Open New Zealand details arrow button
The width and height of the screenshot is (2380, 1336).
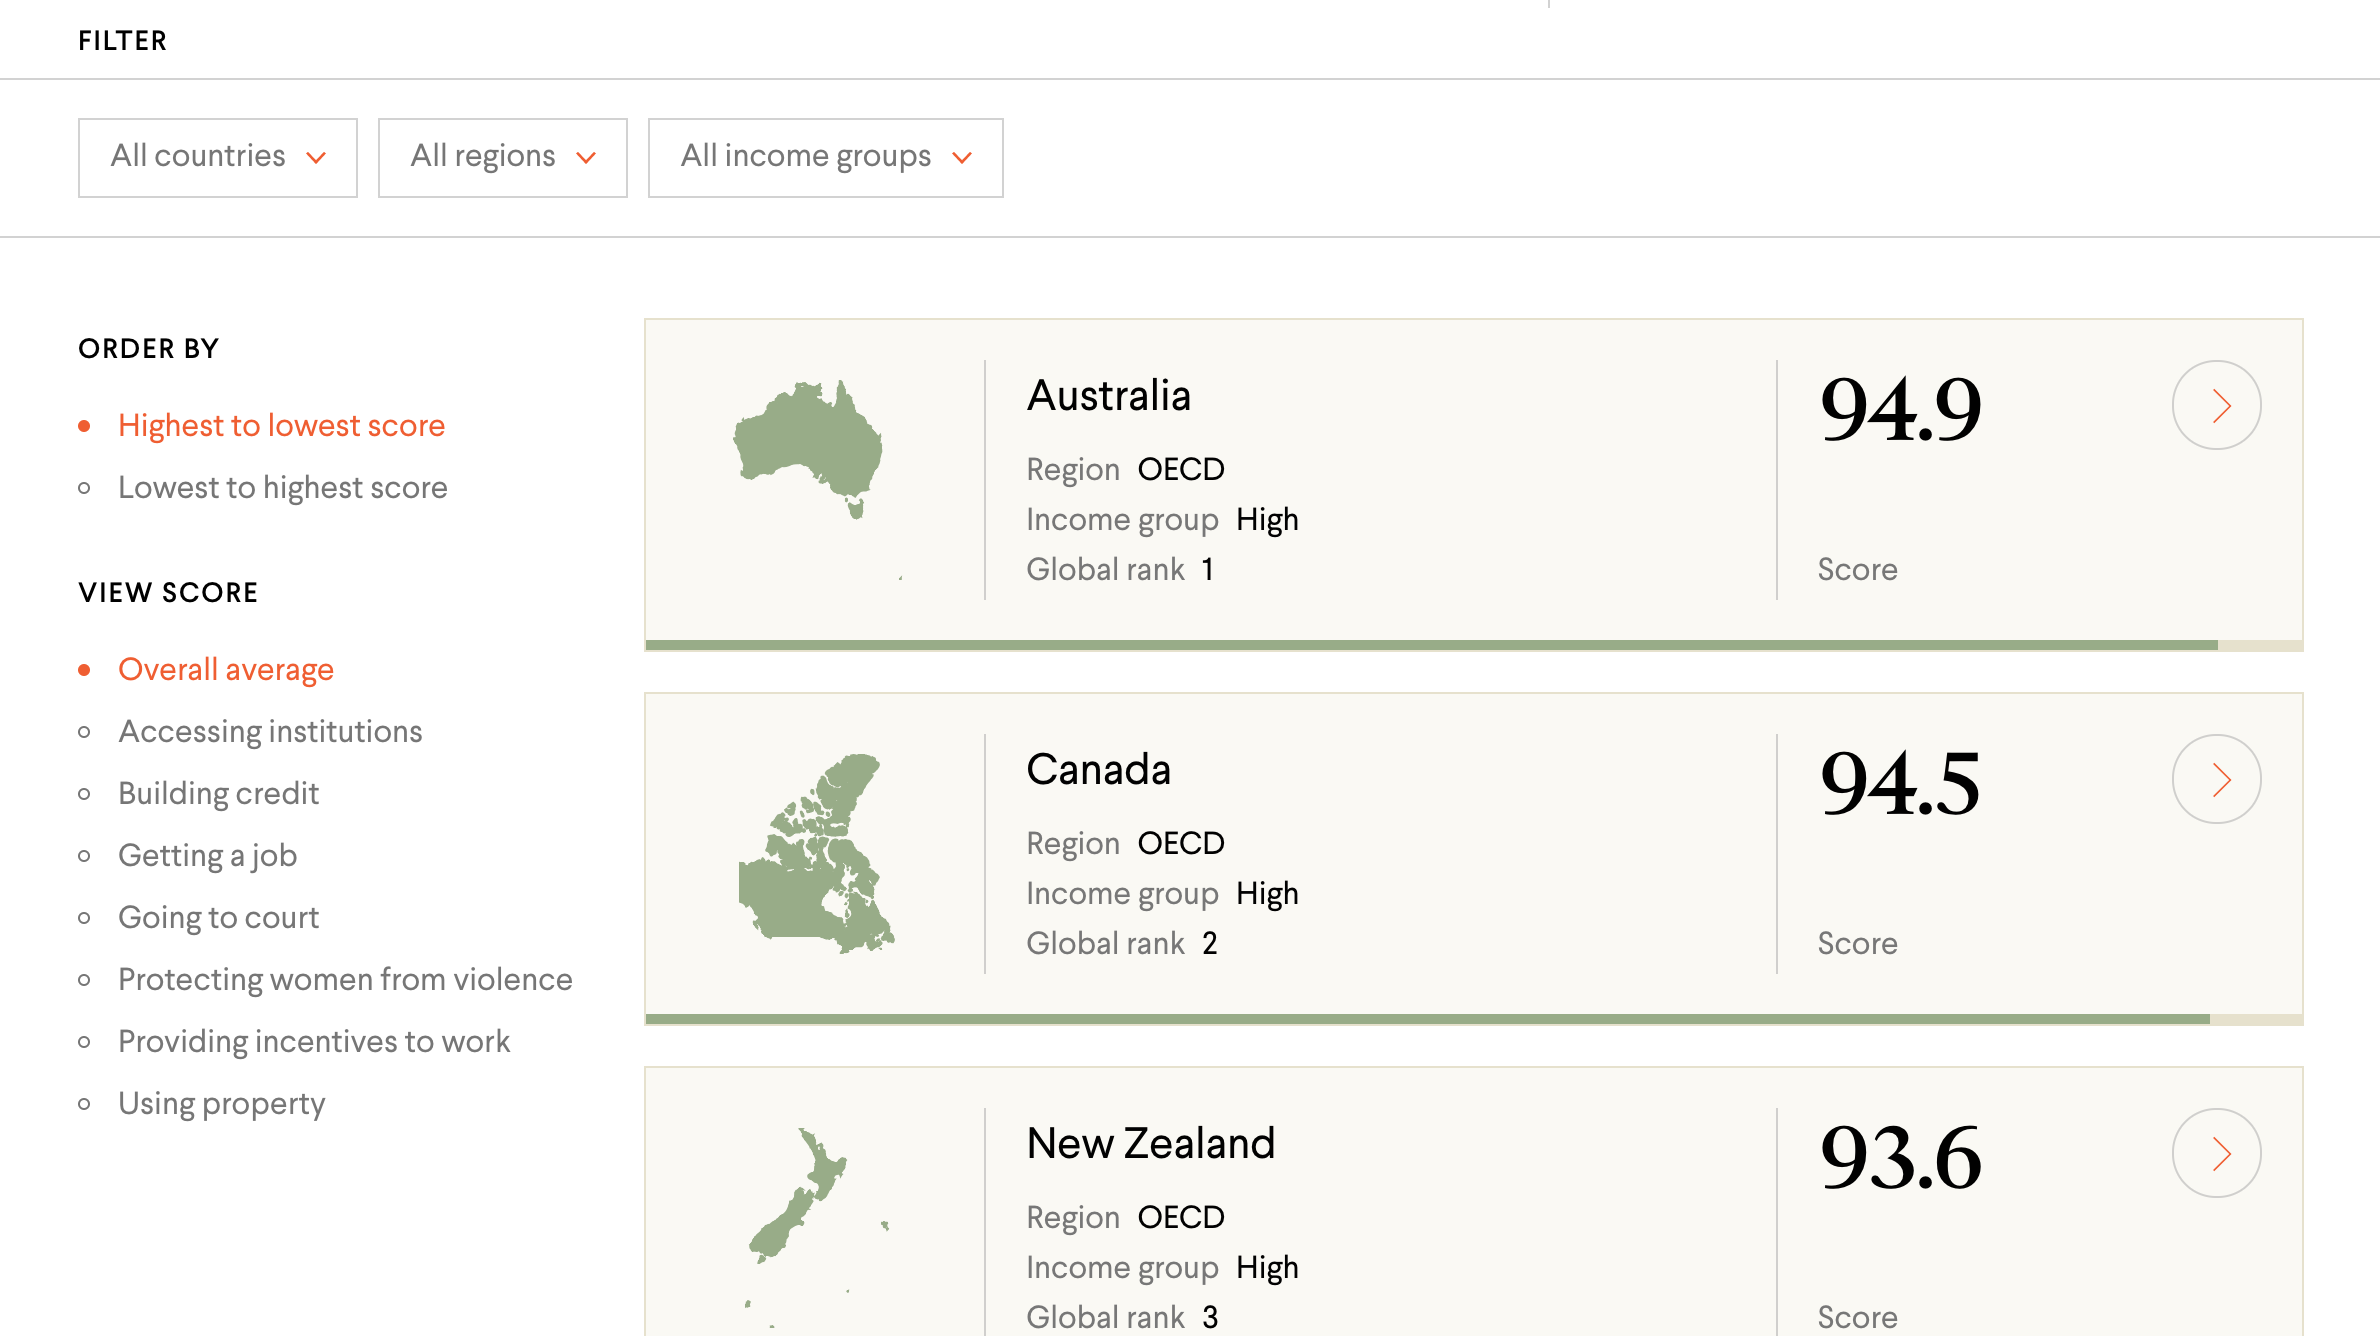pyautogui.click(x=2216, y=1153)
